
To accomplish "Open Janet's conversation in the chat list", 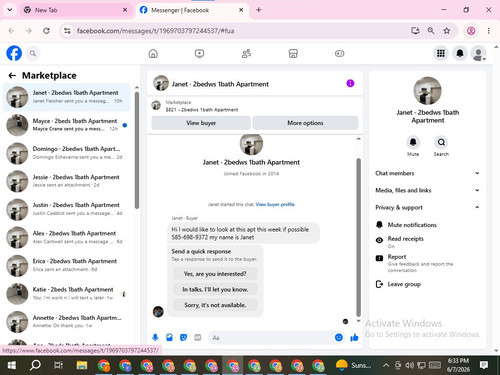I will pos(67,97).
